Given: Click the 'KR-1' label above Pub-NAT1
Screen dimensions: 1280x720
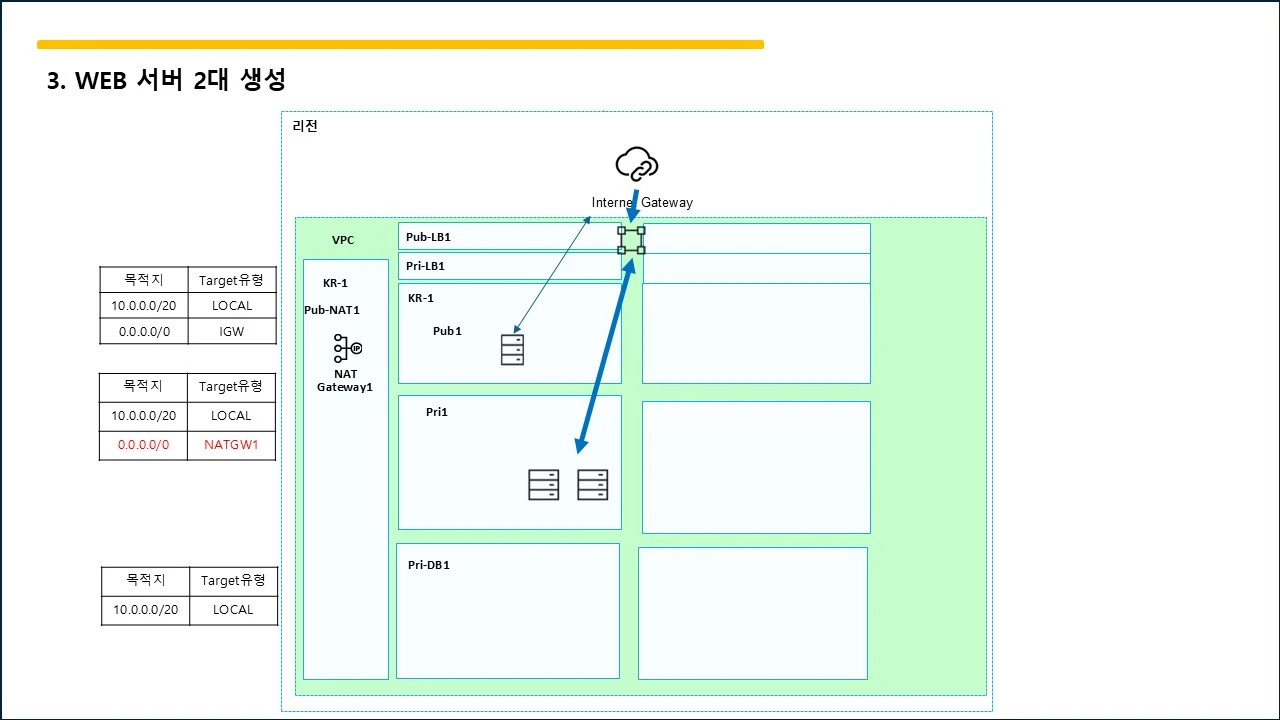Looking at the screenshot, I should pos(335,283).
